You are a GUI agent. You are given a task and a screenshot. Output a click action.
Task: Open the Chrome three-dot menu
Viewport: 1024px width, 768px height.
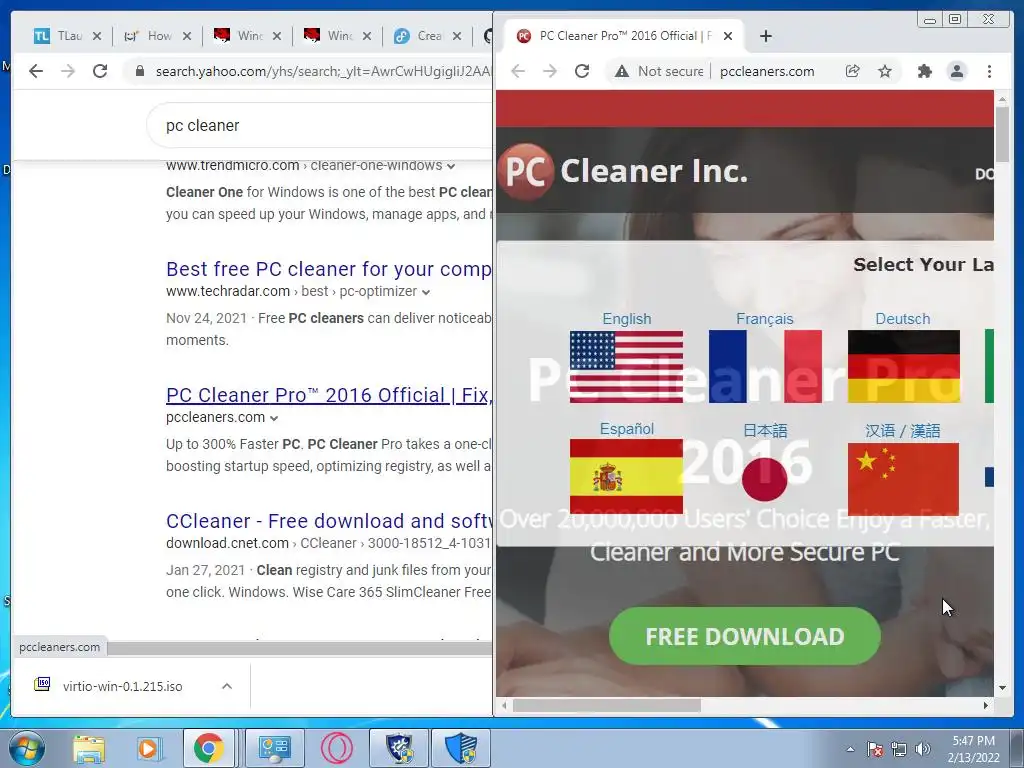(989, 71)
